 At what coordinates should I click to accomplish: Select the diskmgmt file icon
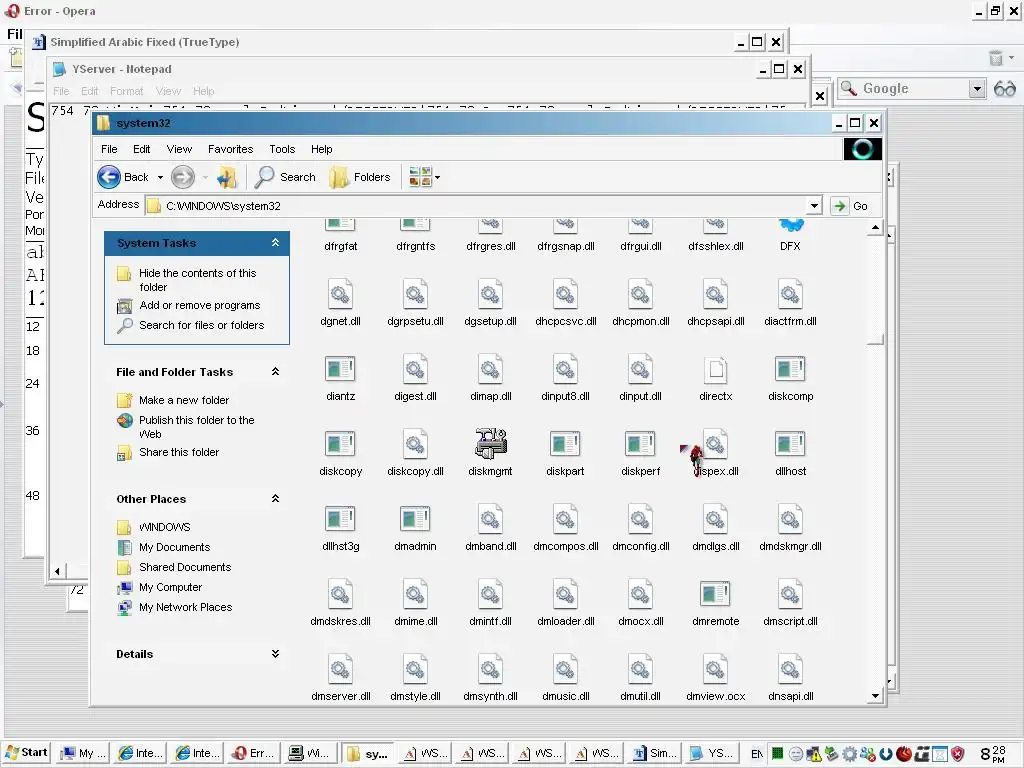click(490, 443)
